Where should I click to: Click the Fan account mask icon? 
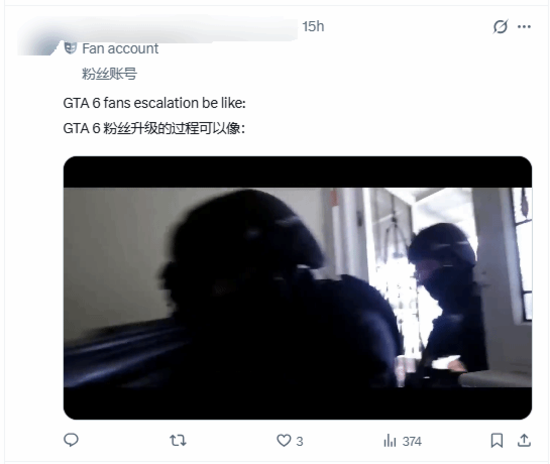tap(71, 48)
